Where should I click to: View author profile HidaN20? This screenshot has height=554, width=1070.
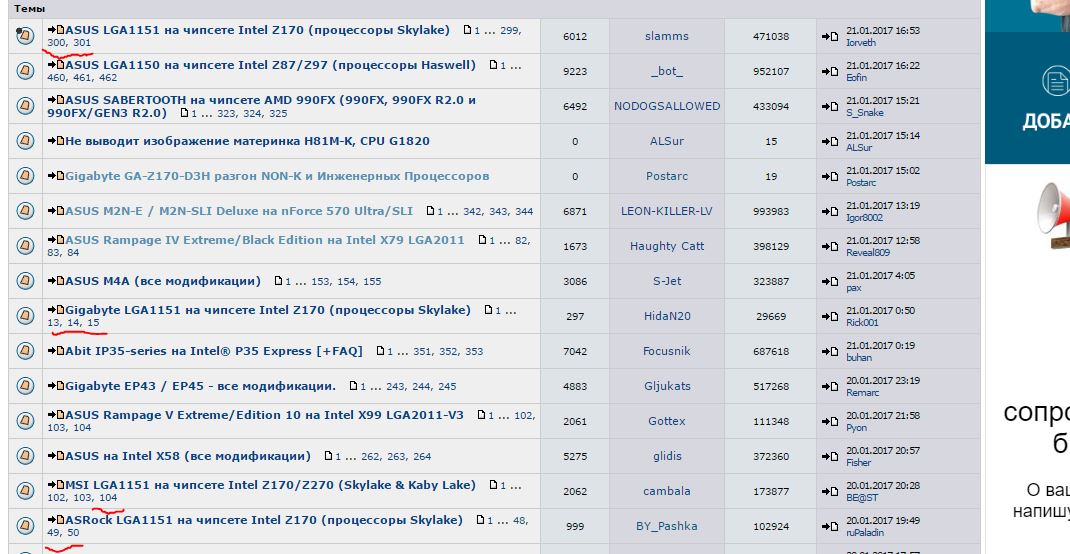tap(667, 317)
